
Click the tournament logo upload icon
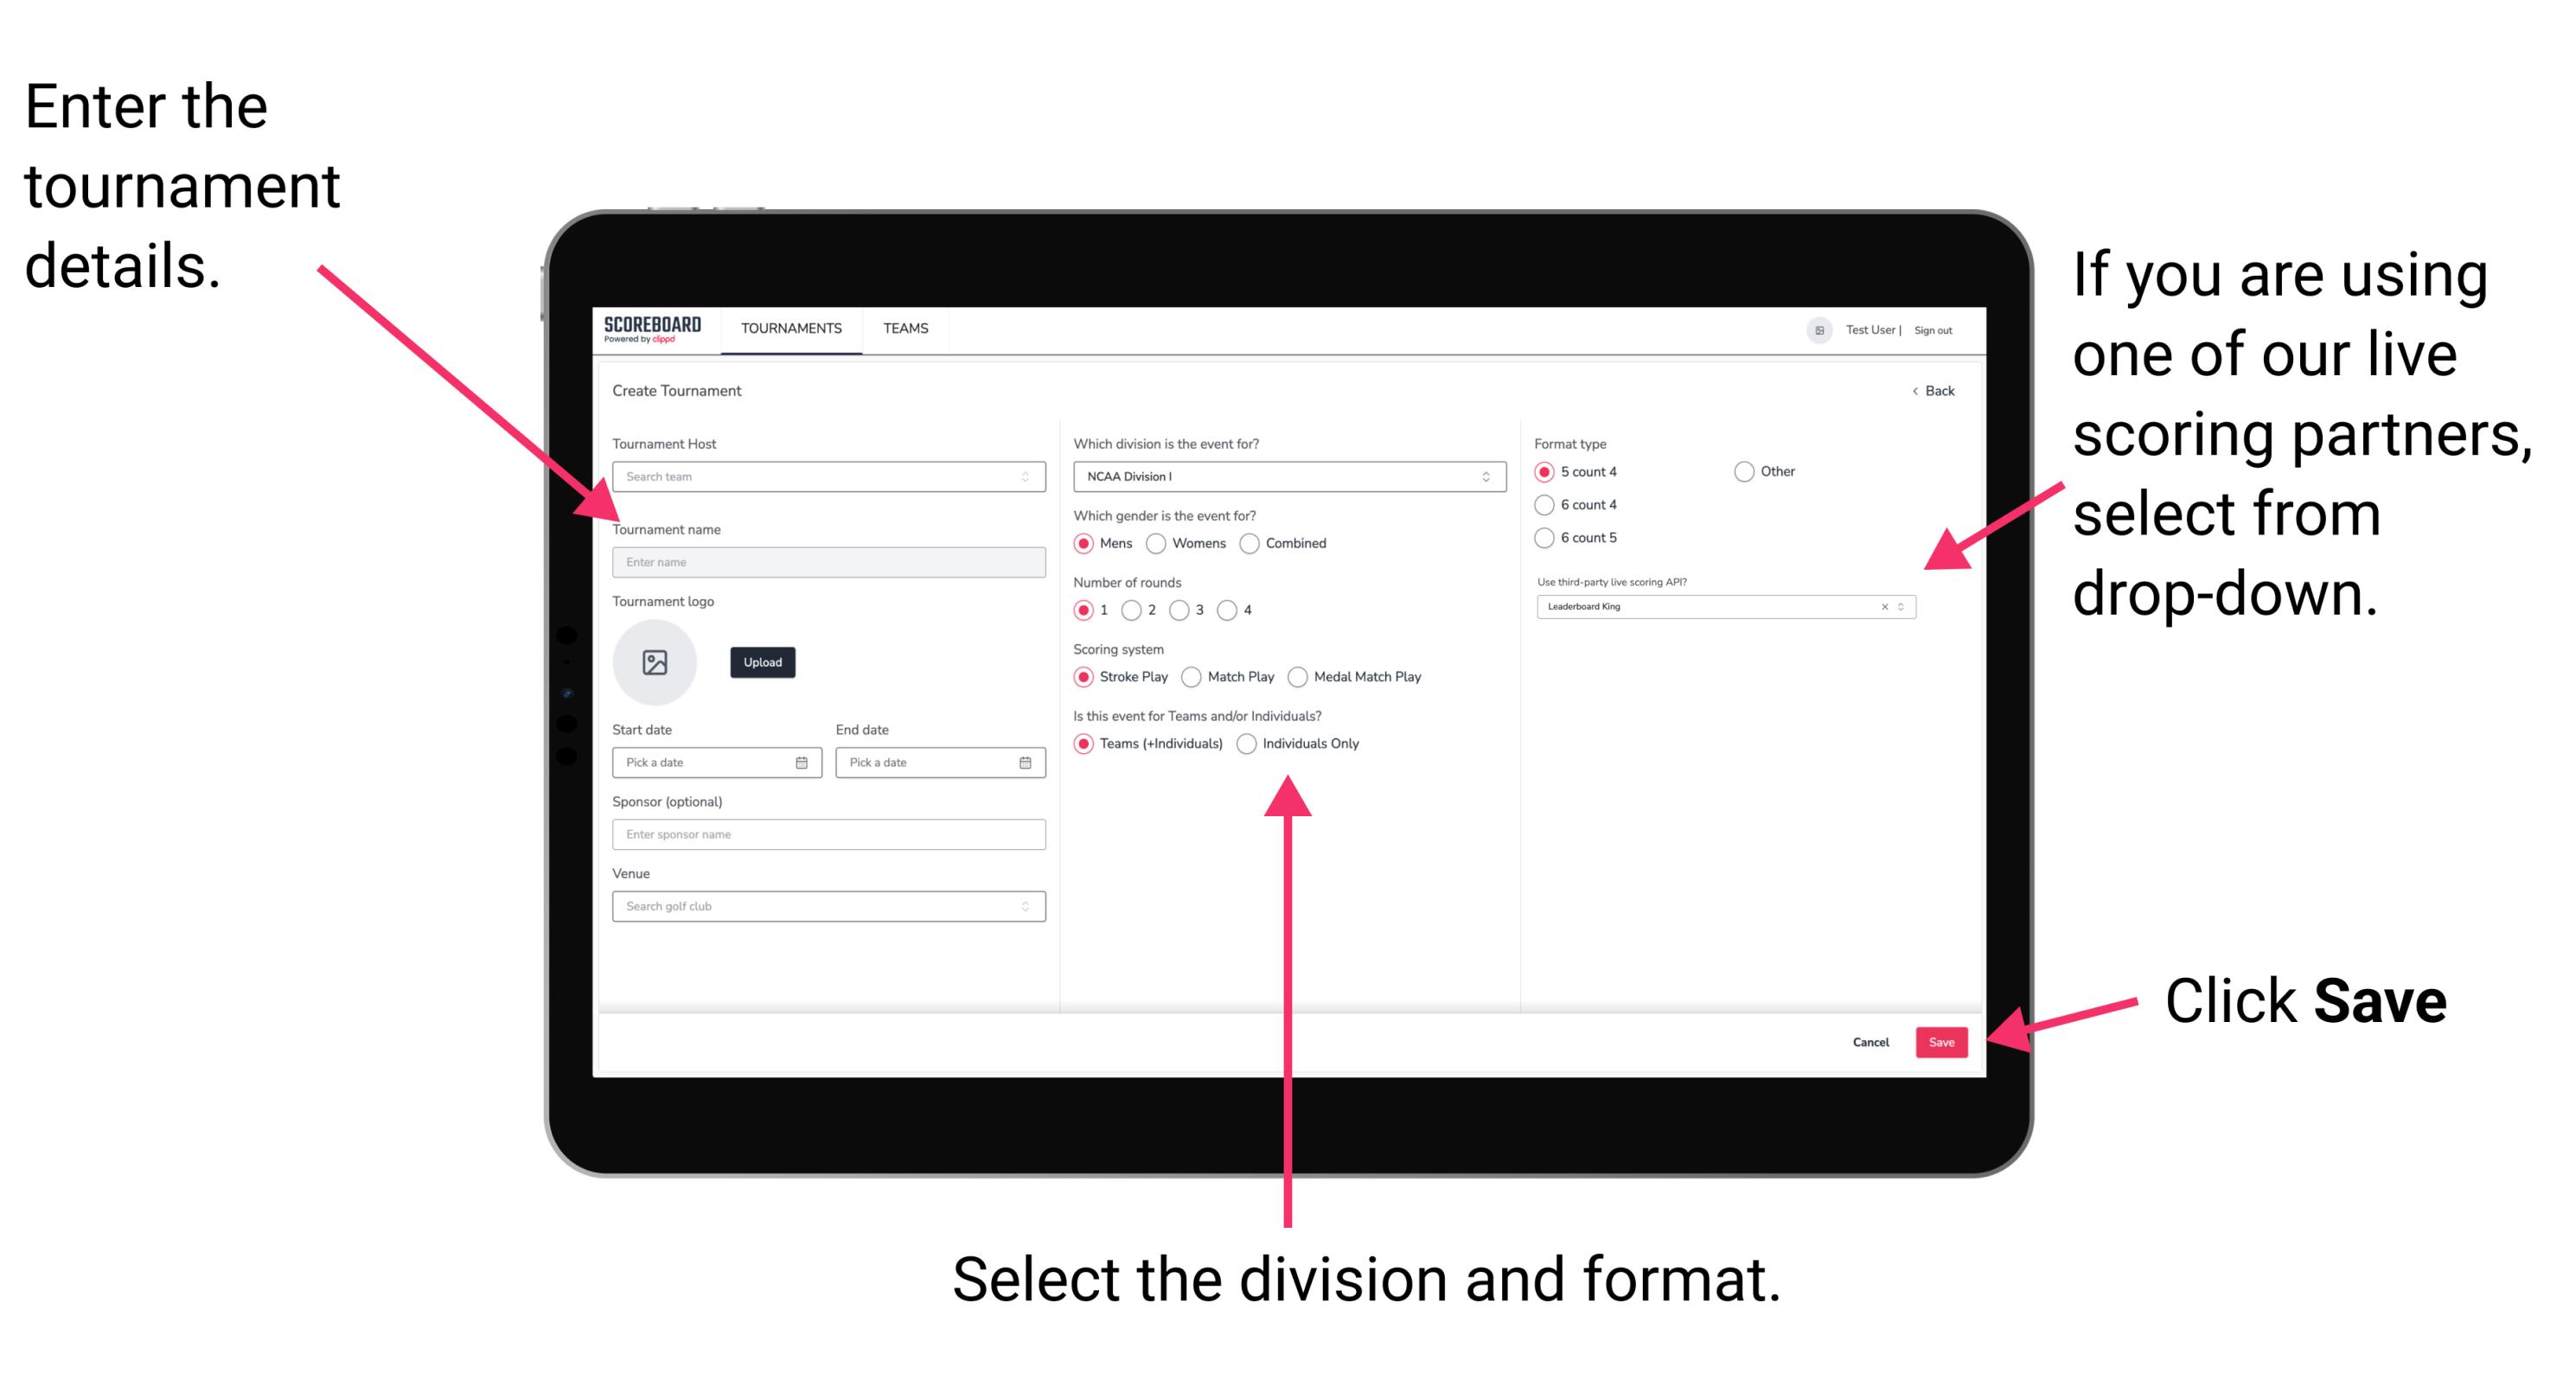(654, 662)
